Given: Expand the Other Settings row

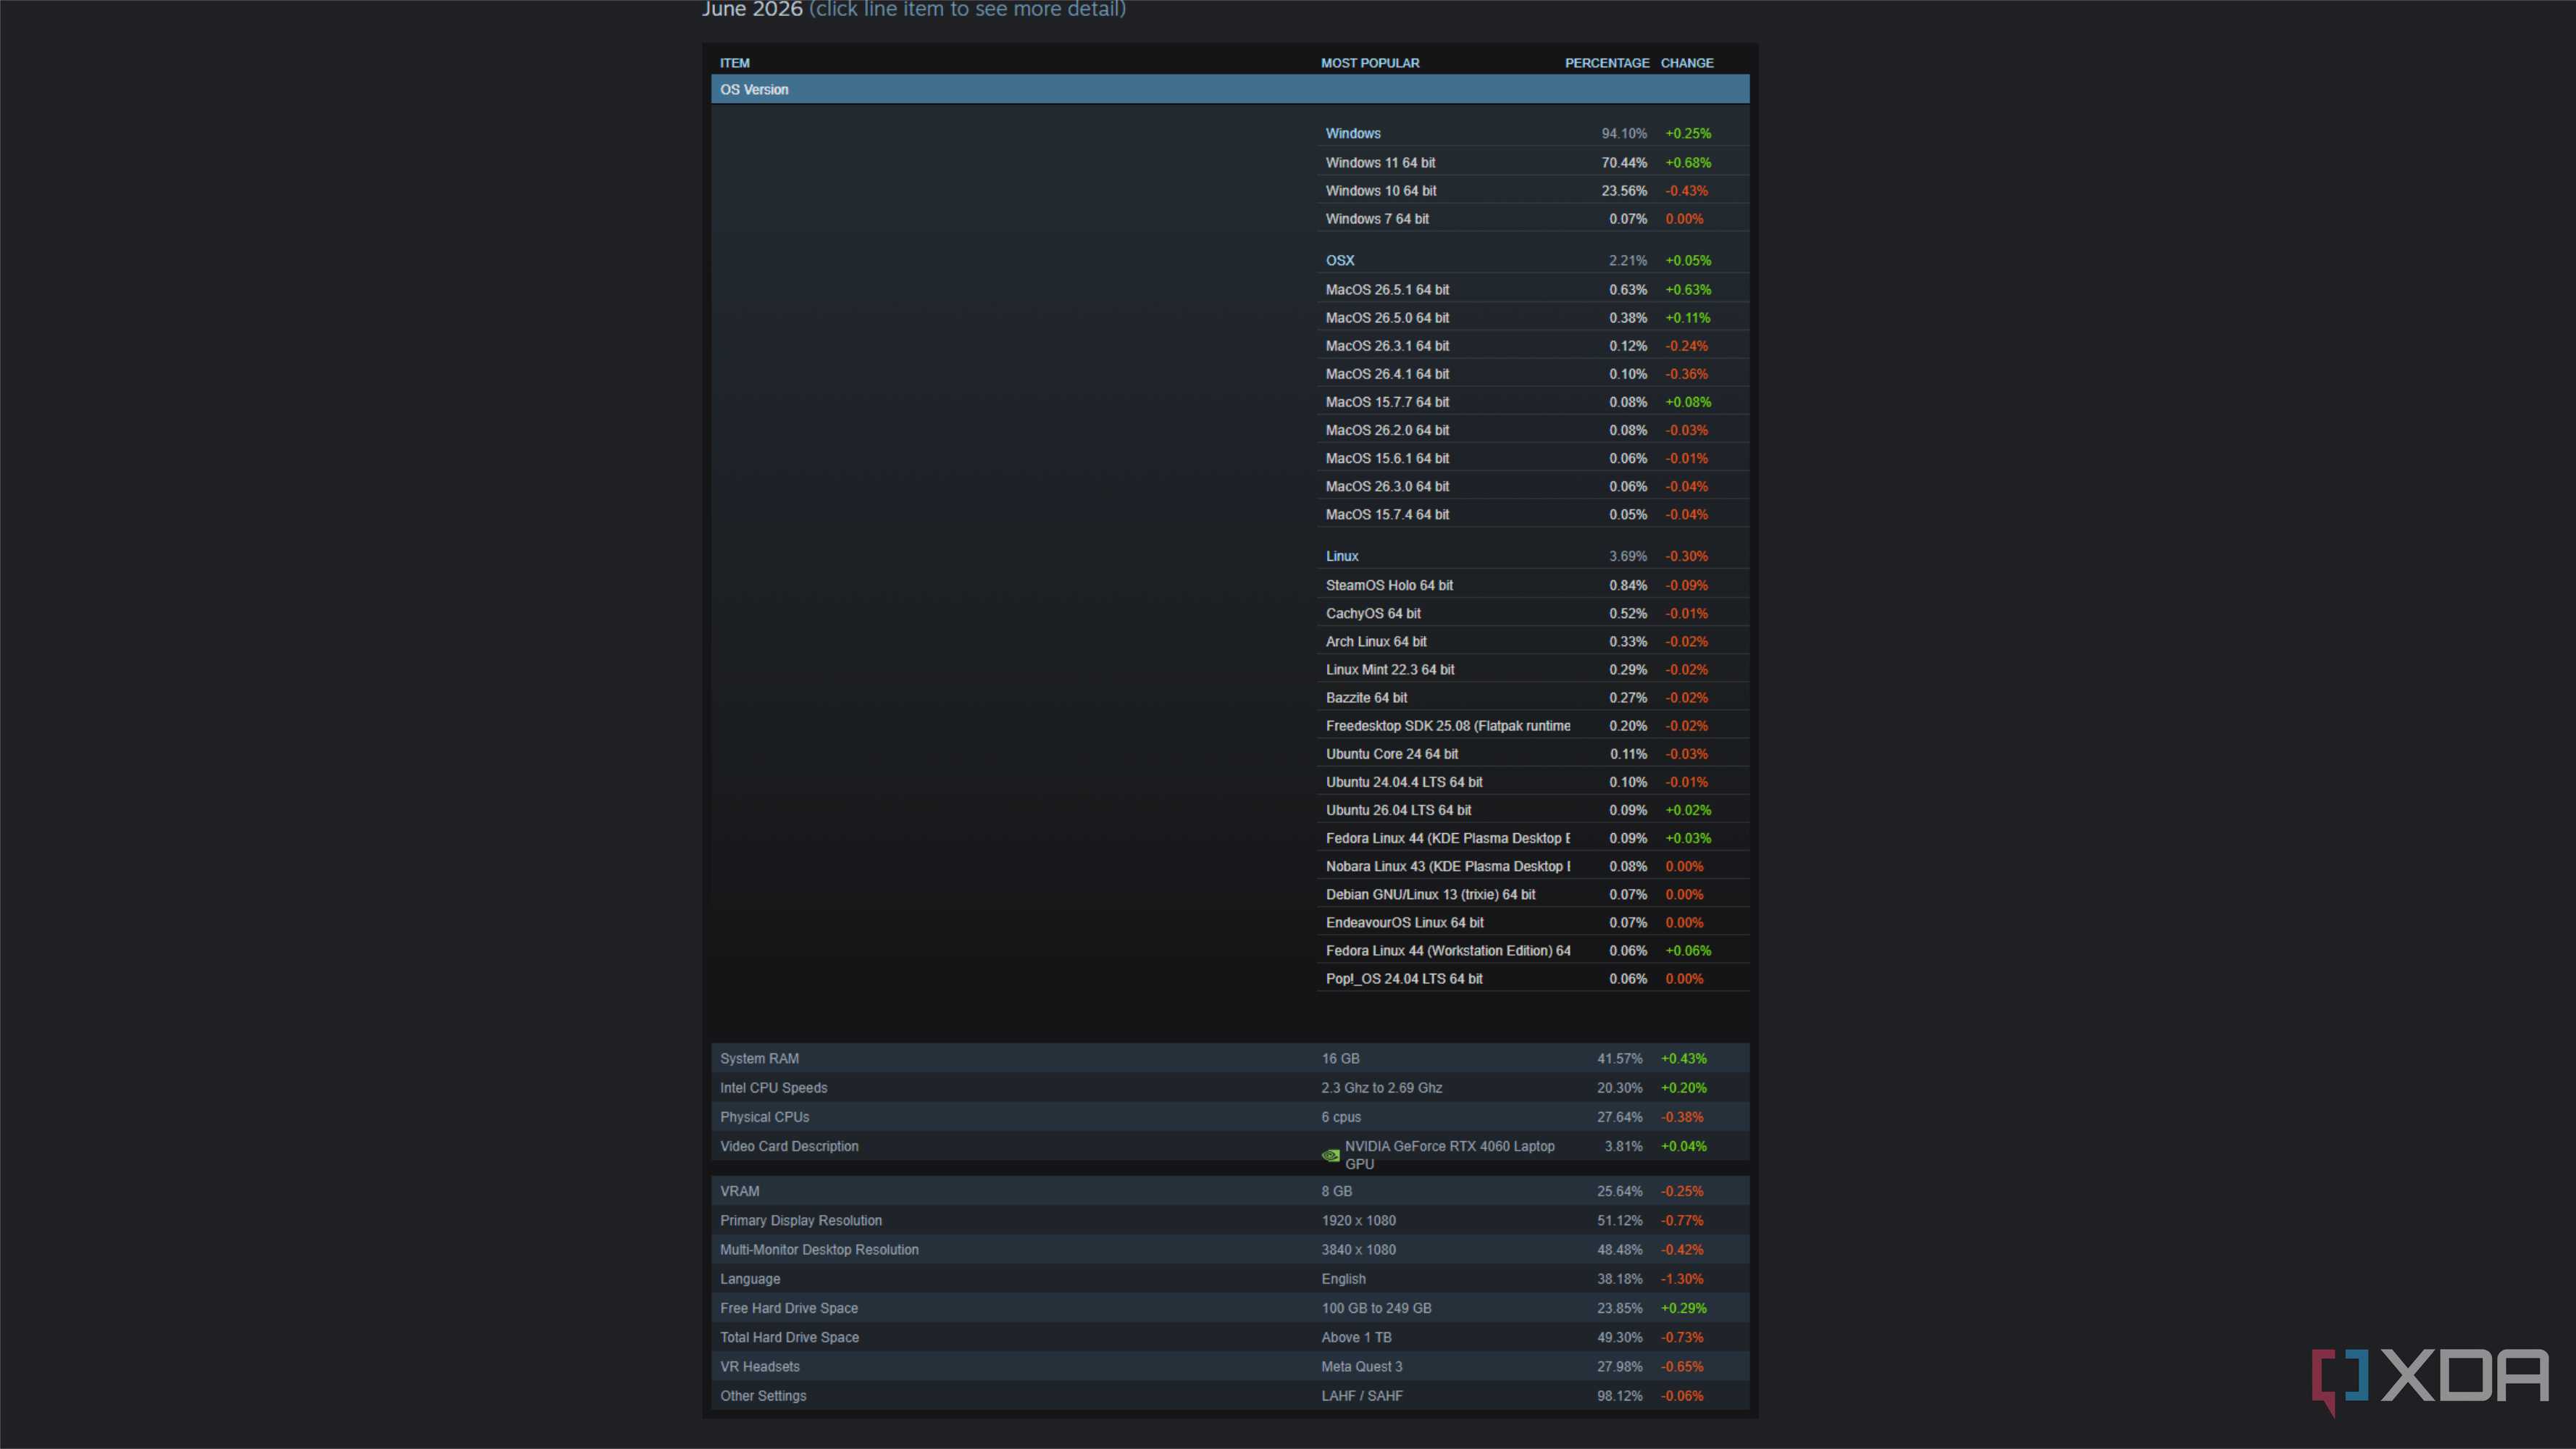Looking at the screenshot, I should pos(1230,1395).
